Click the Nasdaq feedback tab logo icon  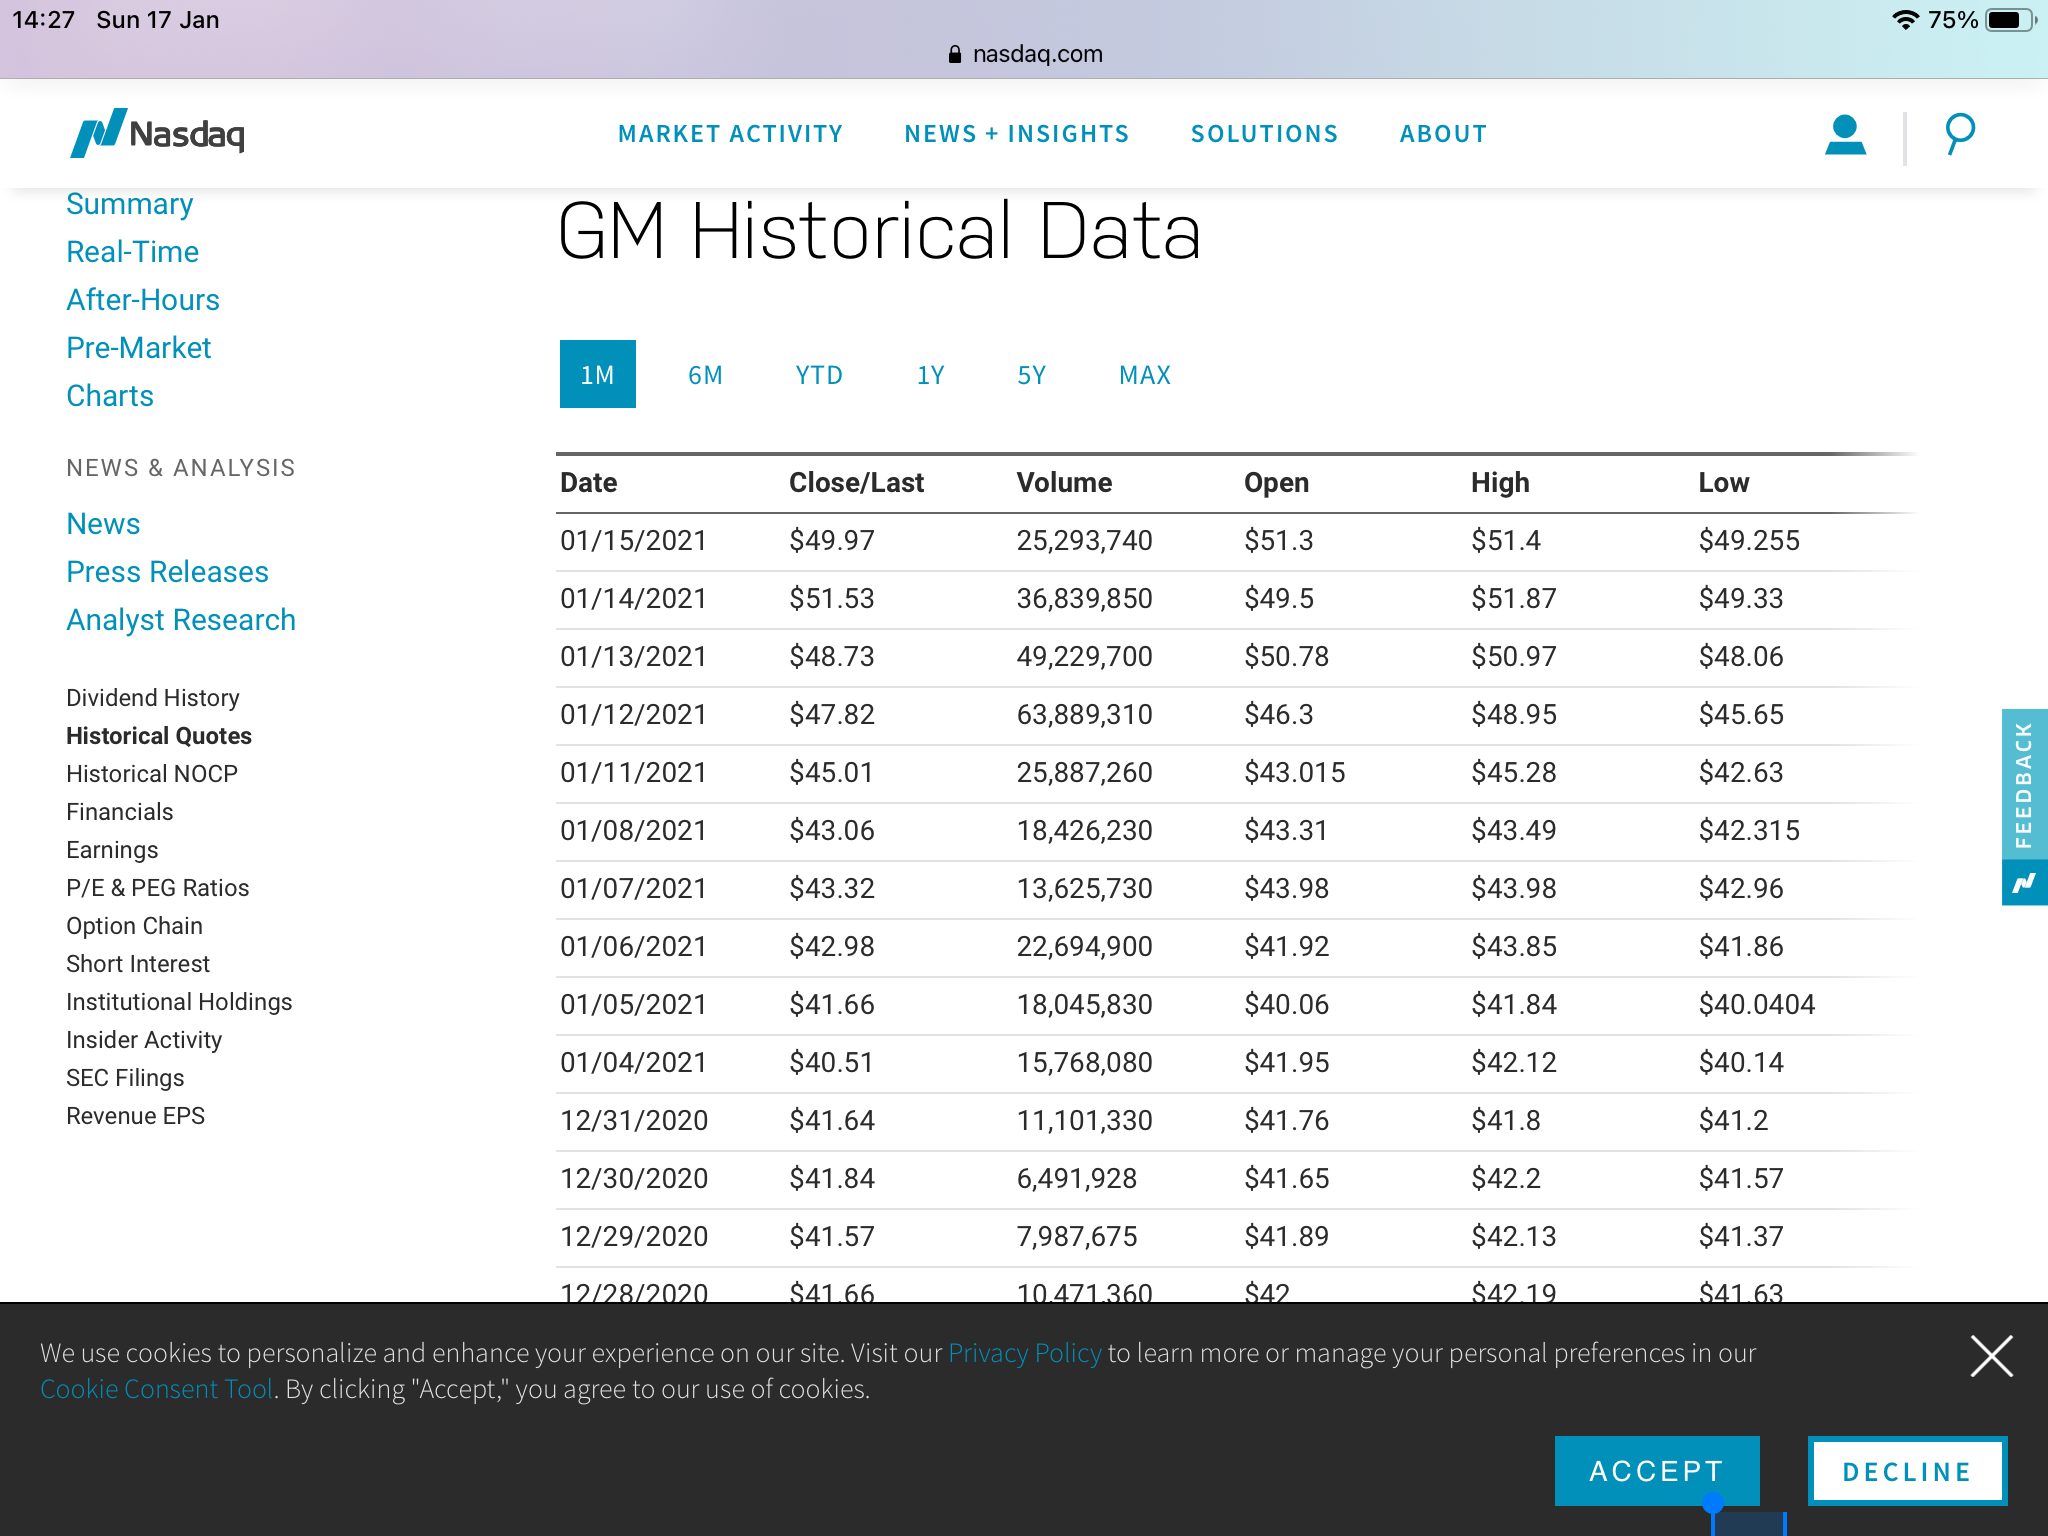point(2024,883)
